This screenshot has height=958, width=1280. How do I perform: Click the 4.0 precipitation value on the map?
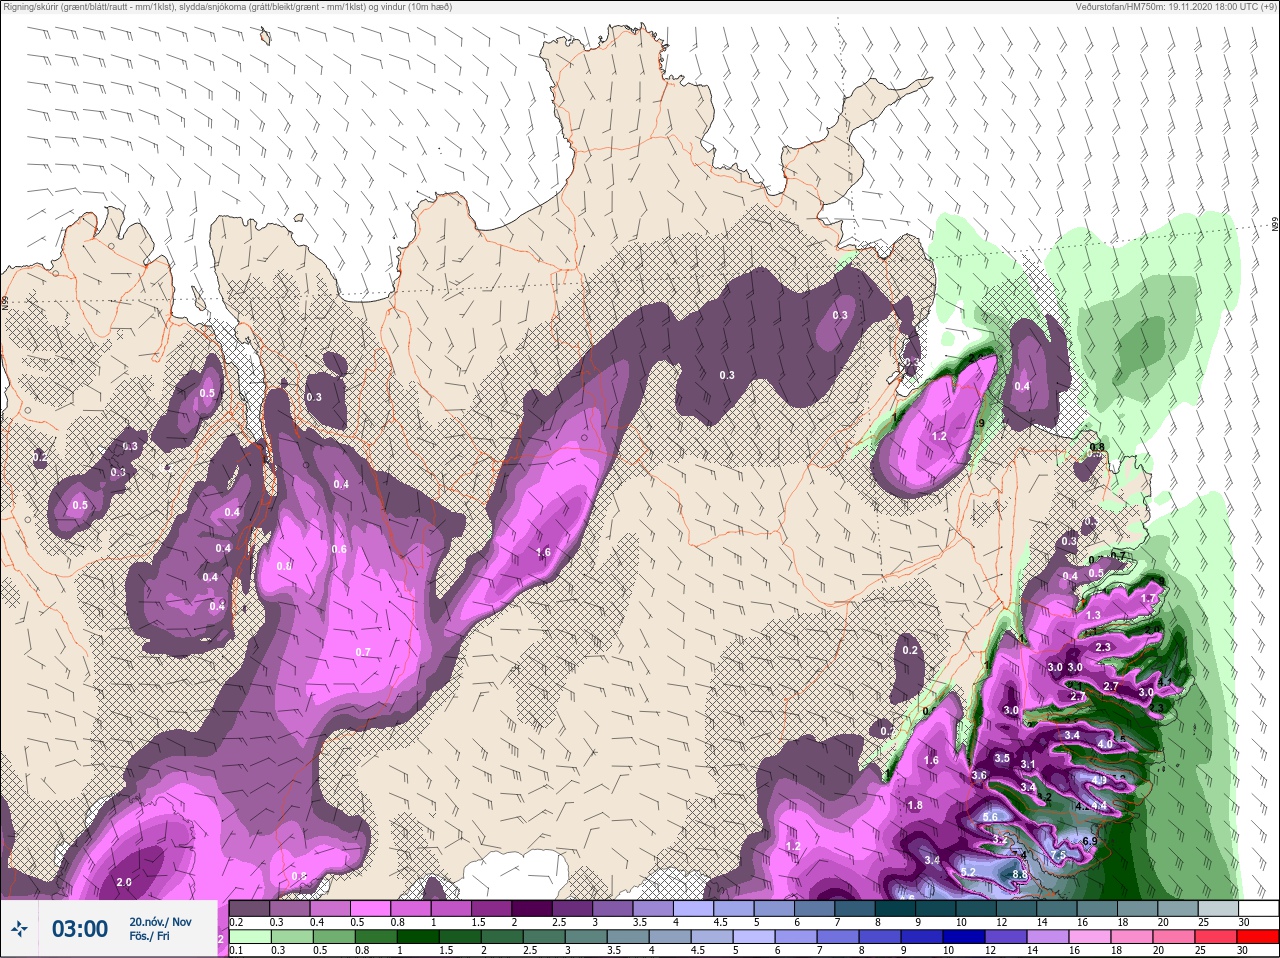pos(1105,744)
